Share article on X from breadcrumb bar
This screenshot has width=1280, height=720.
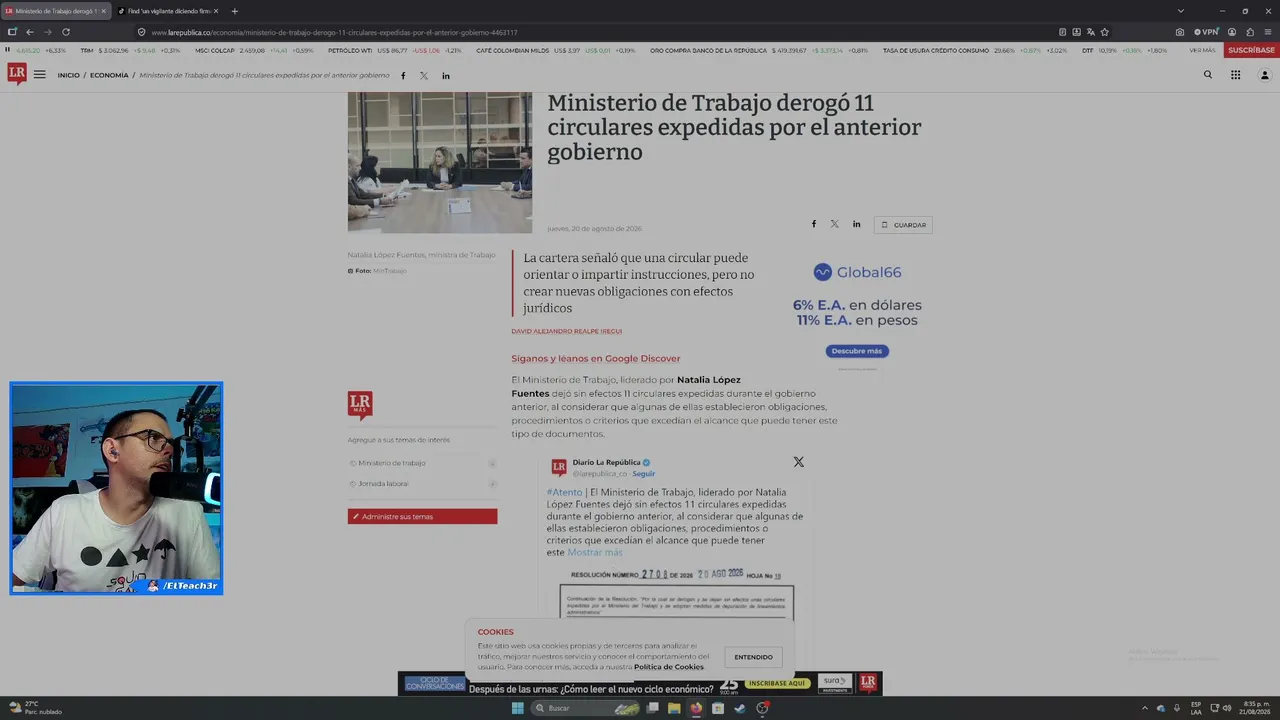[424, 76]
